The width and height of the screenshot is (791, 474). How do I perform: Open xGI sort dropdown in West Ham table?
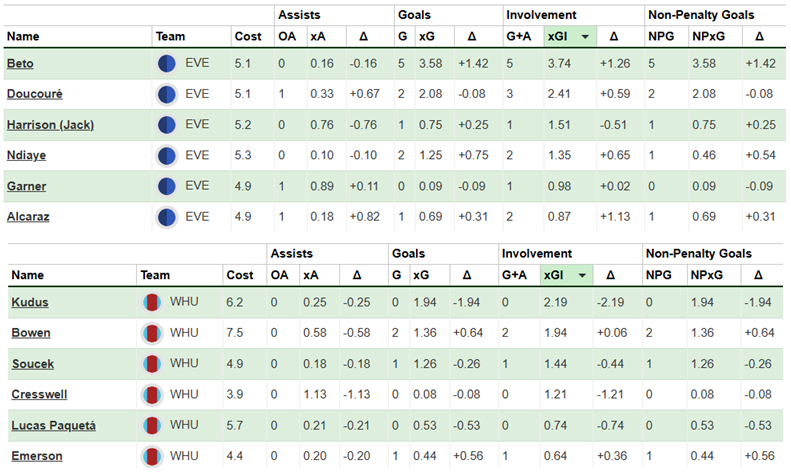coord(581,275)
